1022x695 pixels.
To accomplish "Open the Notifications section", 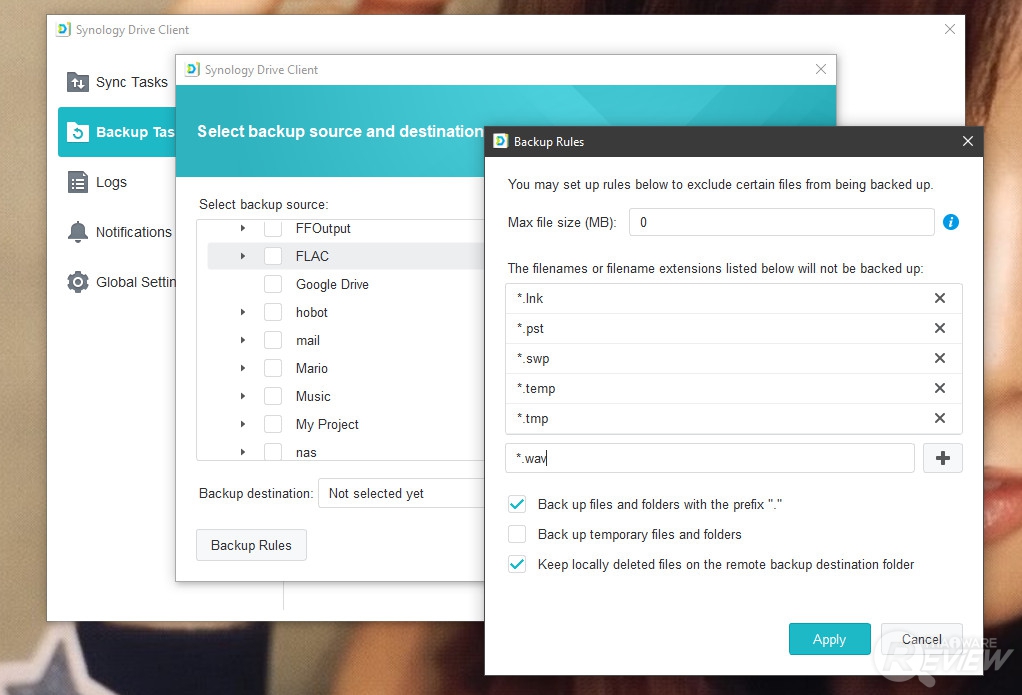I will [x=117, y=232].
